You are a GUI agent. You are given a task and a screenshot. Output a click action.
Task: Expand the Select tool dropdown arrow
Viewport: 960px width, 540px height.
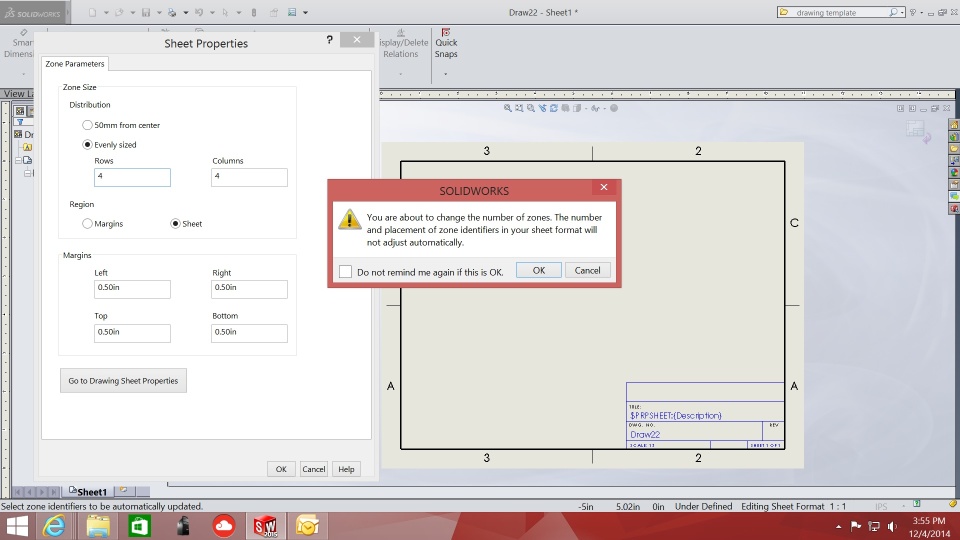(x=239, y=13)
